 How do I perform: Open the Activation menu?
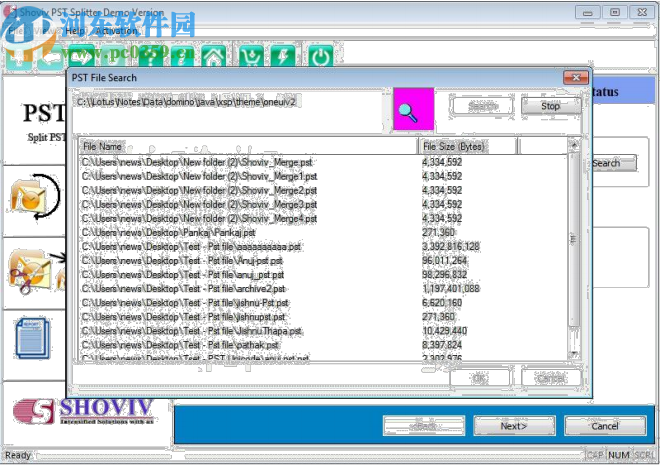pyautogui.click(x=116, y=31)
